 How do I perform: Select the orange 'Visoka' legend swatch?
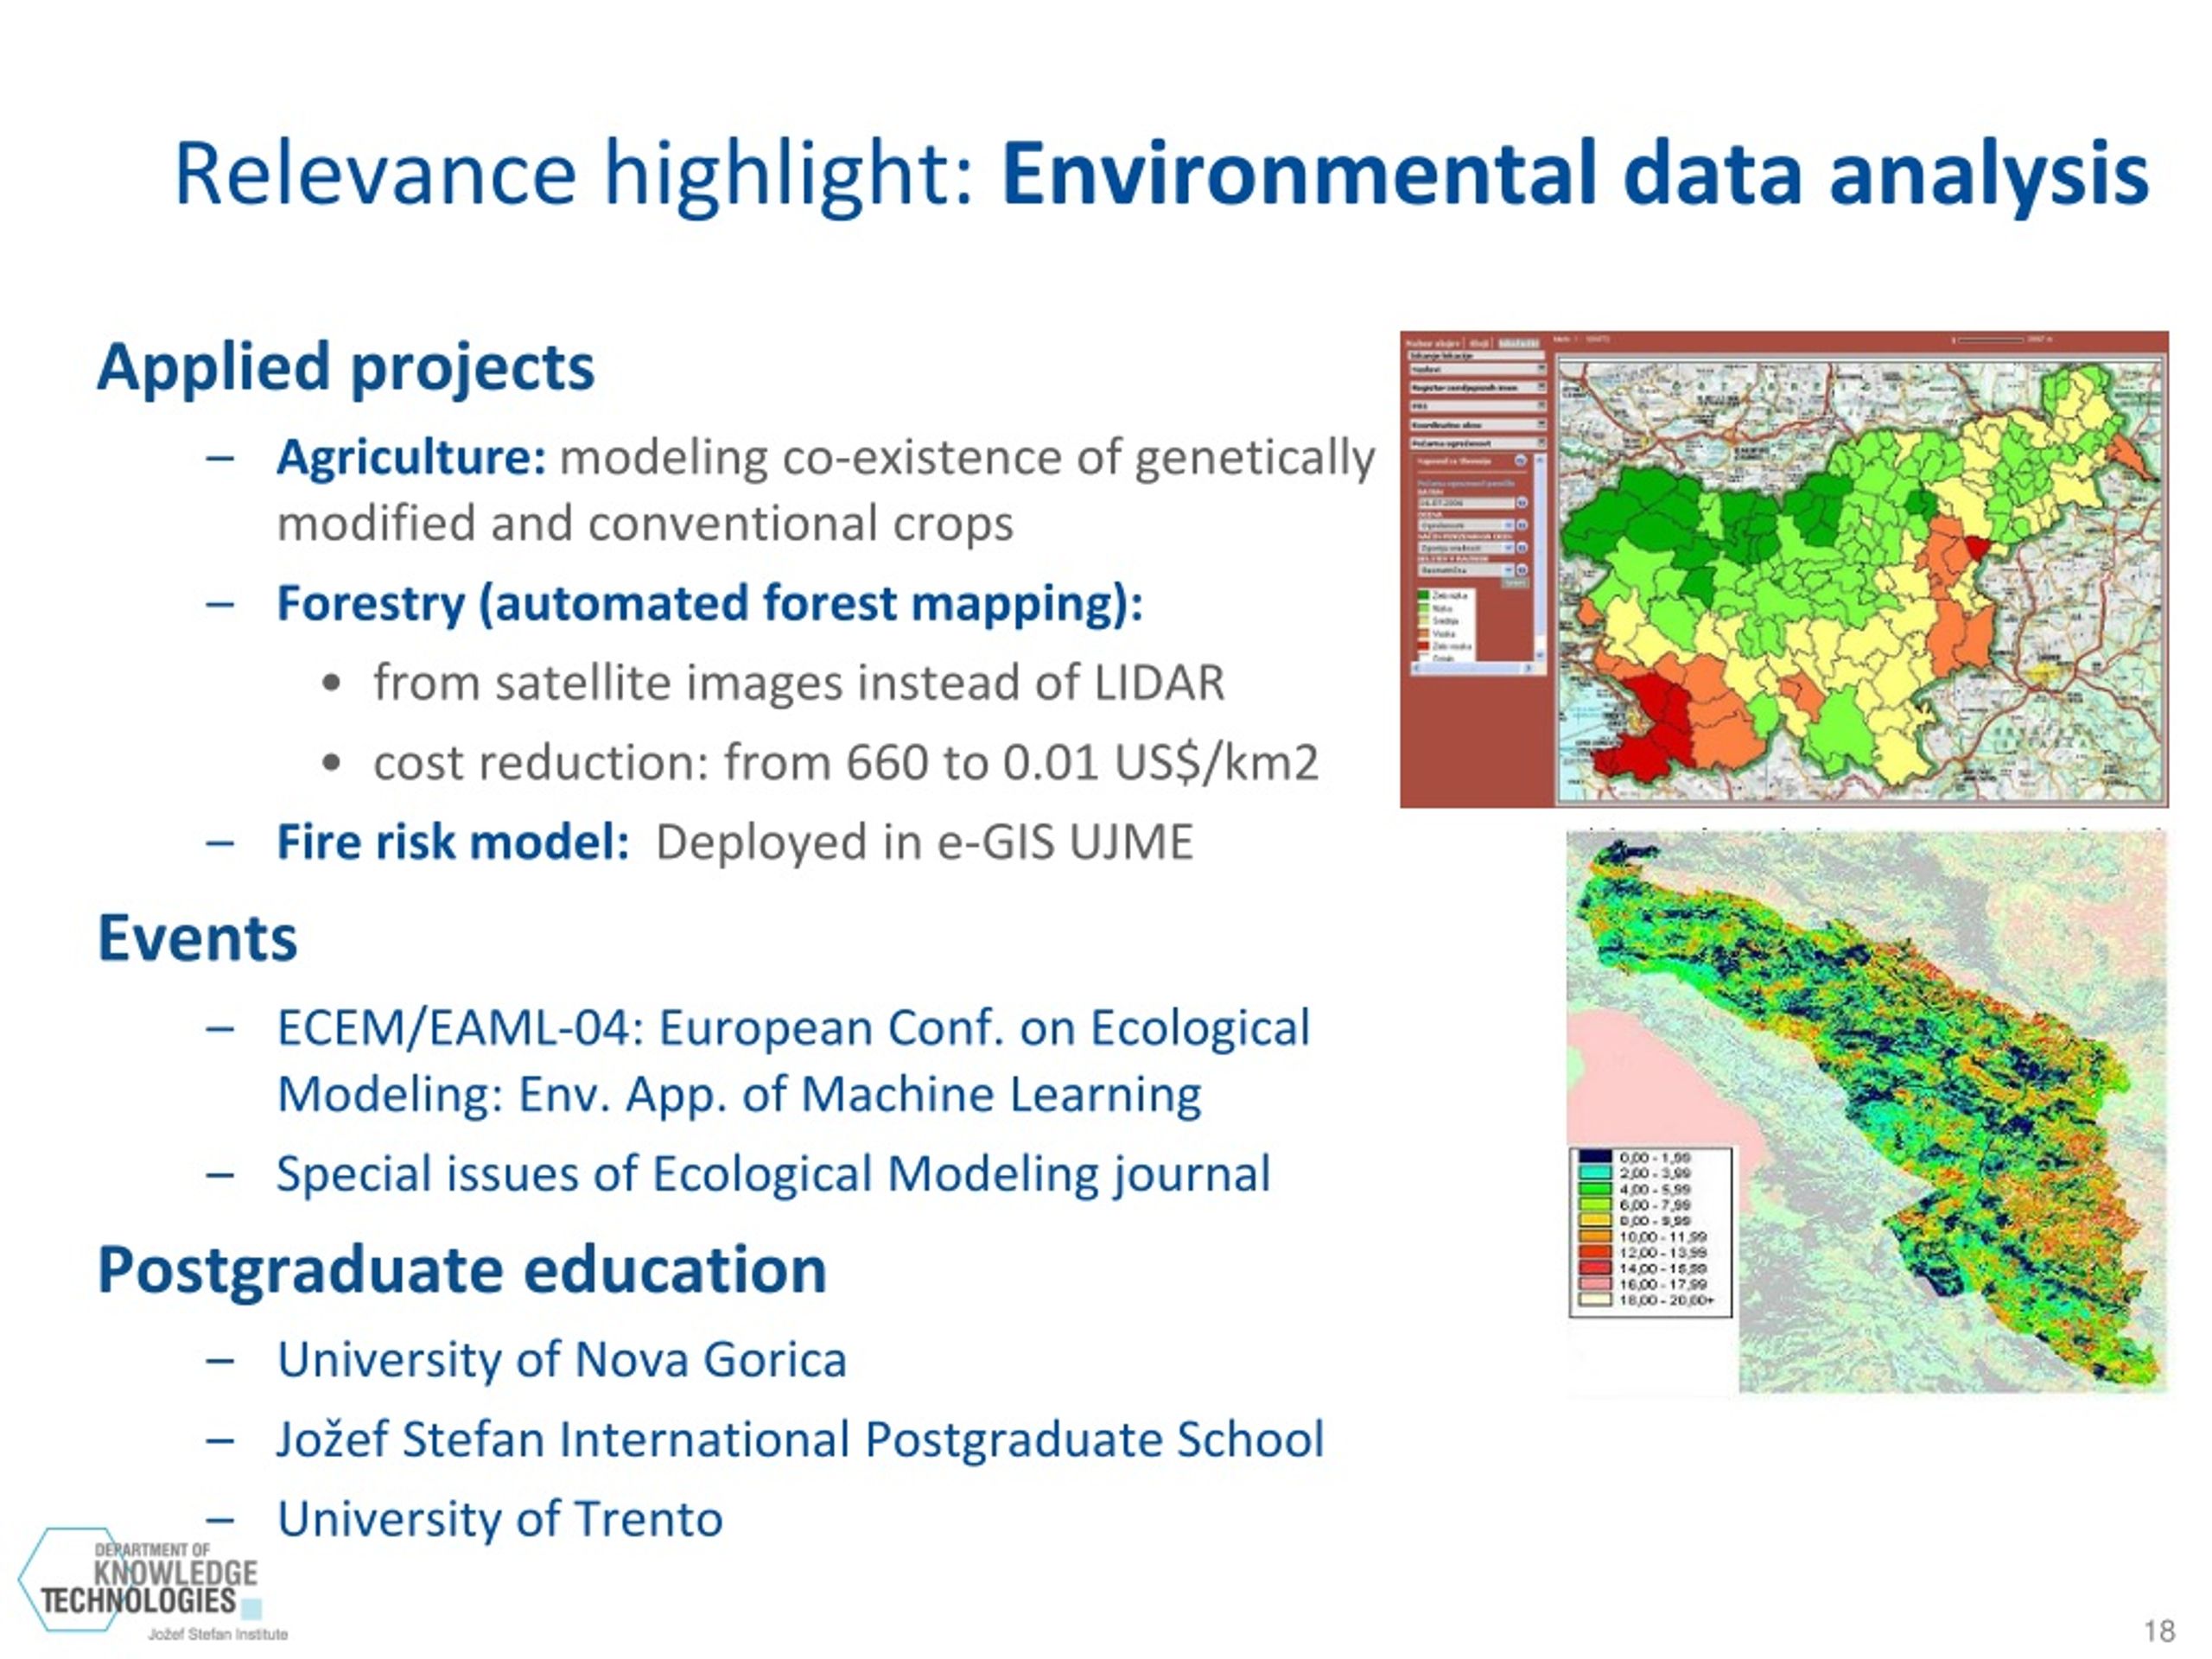(x=1423, y=634)
